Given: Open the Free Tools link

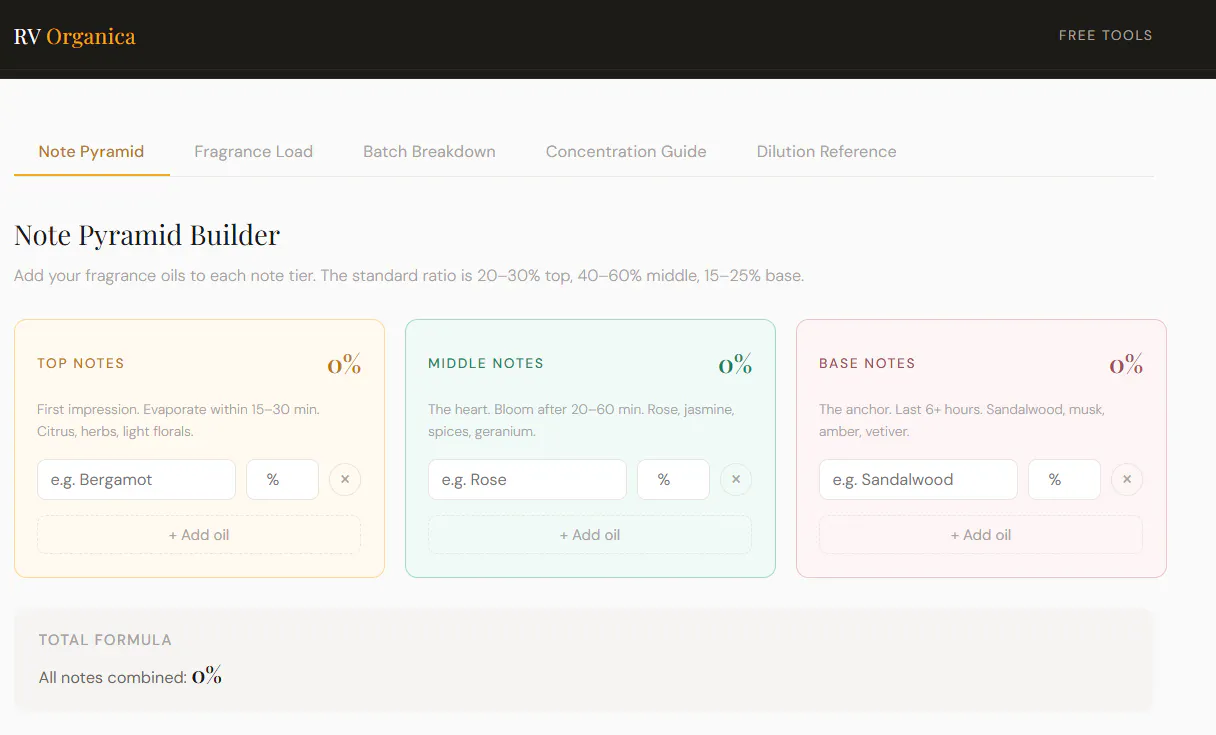Looking at the screenshot, I should [1105, 35].
